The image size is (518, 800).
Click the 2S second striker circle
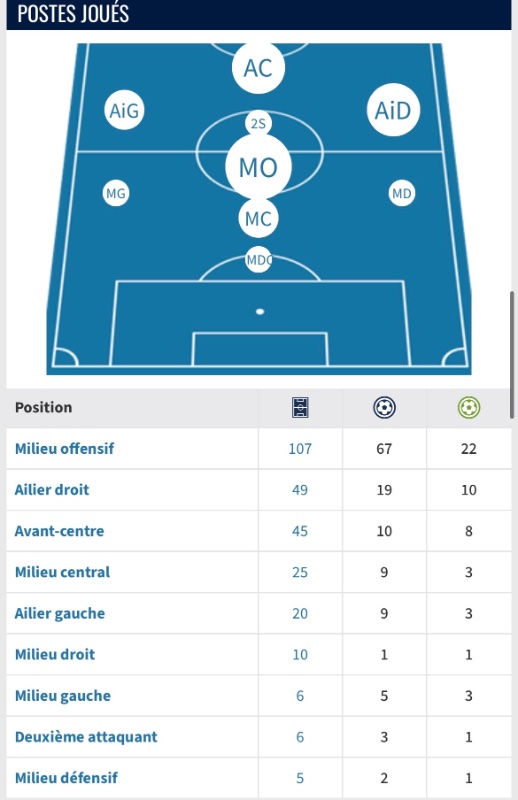tap(258, 123)
